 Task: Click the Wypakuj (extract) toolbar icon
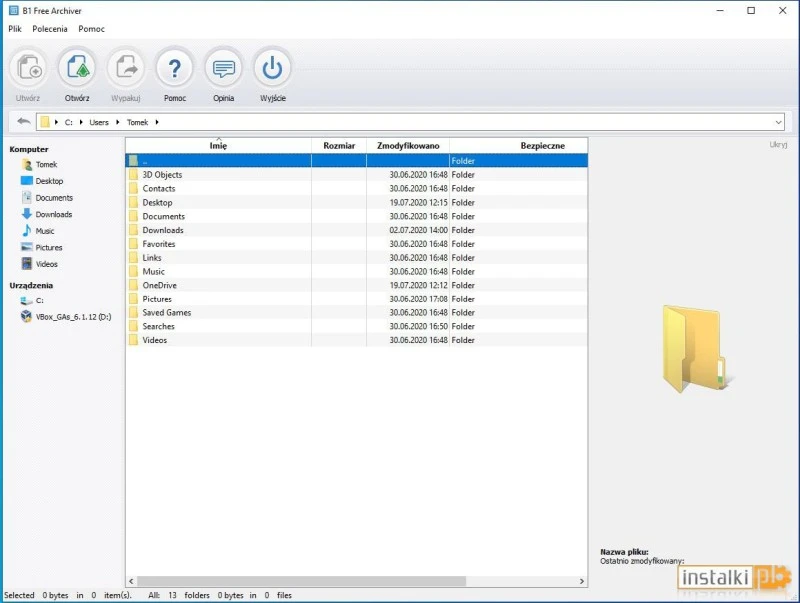pyautogui.click(x=126, y=69)
